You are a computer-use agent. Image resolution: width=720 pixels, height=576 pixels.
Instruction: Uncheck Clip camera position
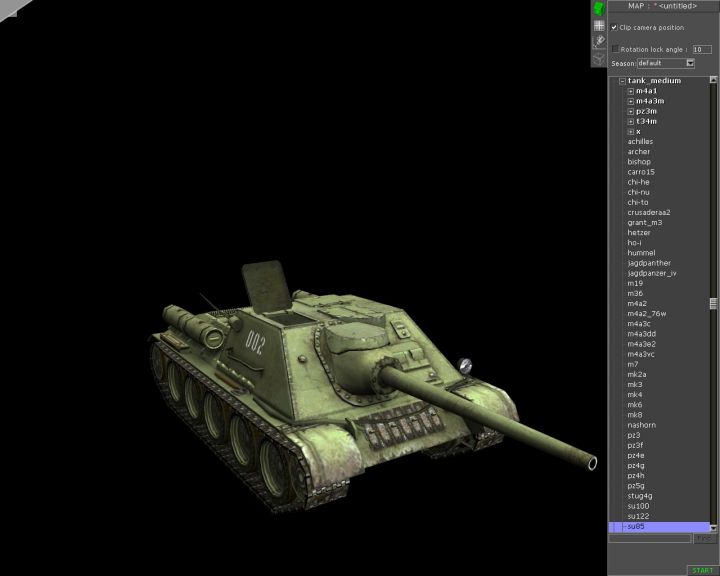[x=614, y=27]
